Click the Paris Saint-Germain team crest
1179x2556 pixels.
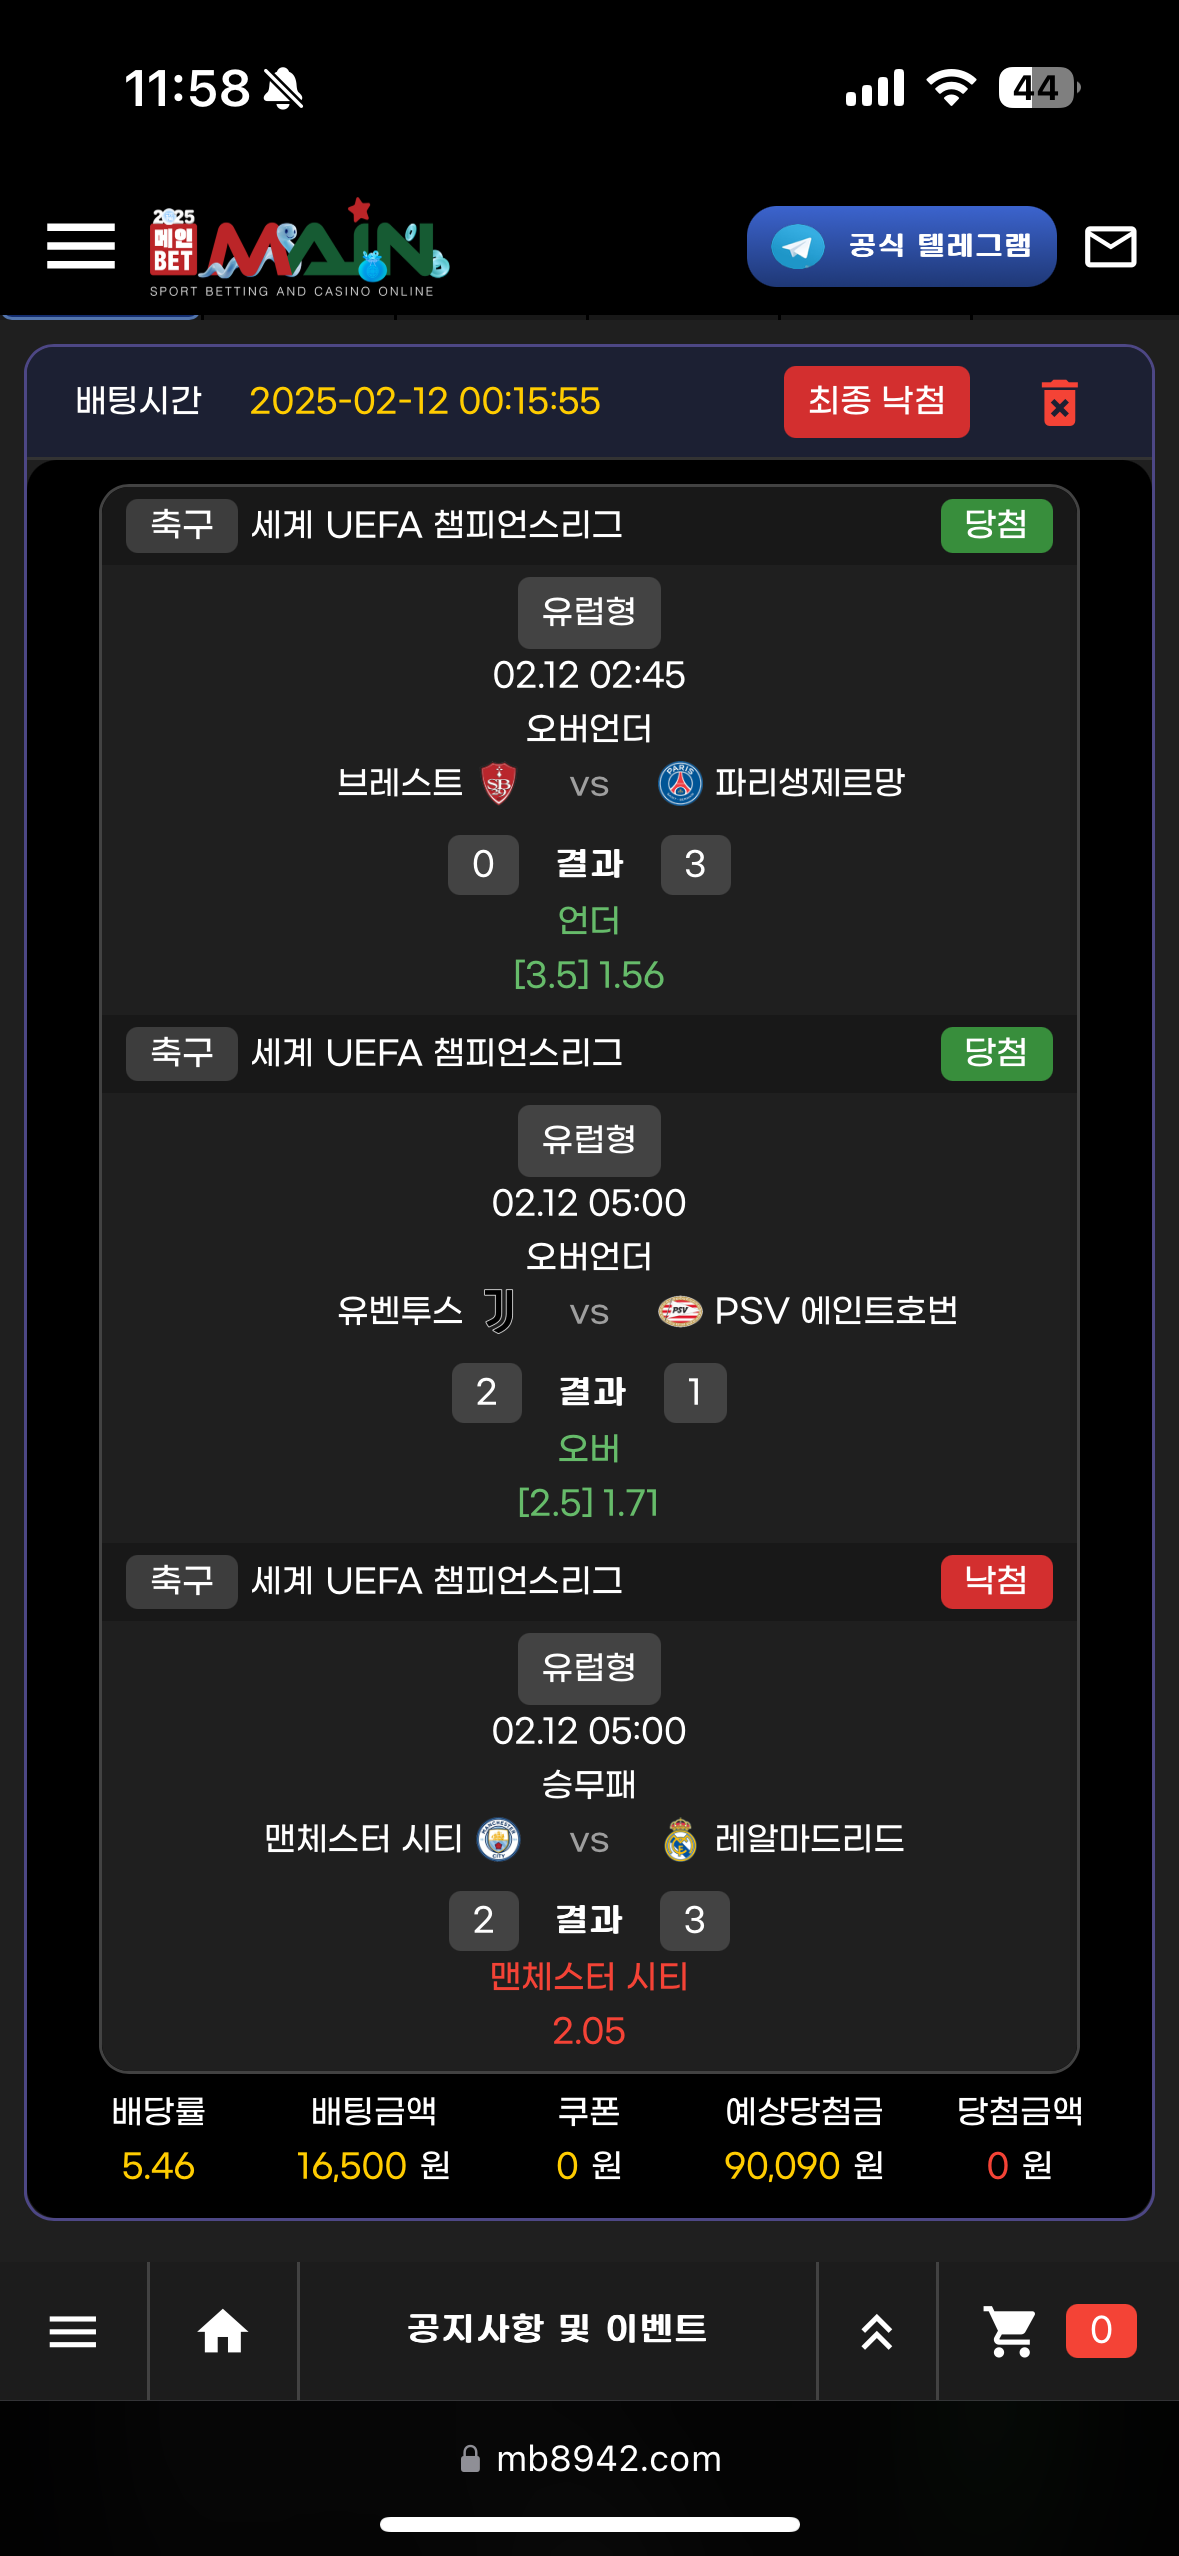coord(680,783)
